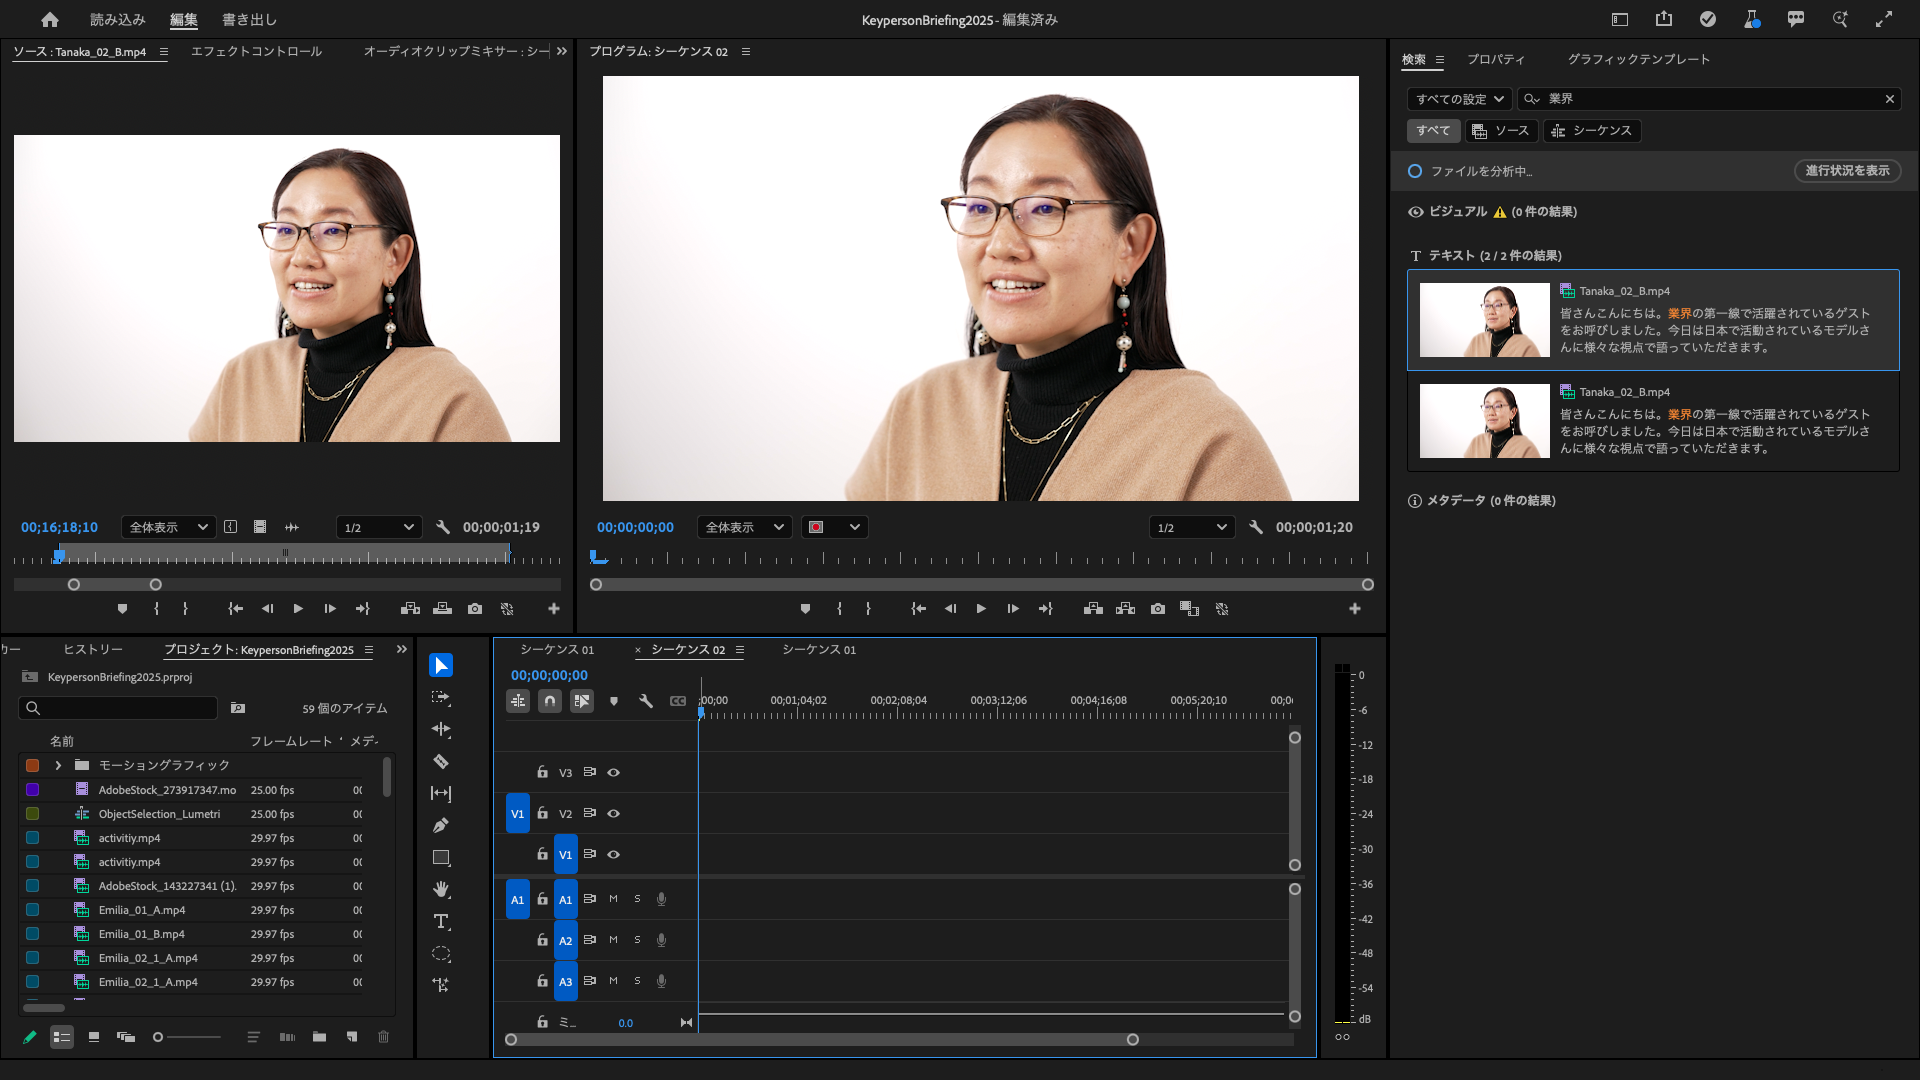This screenshot has height=1080, width=1920.
Task: Click Export Frame camera in Program monitor
Action: click(x=1158, y=609)
